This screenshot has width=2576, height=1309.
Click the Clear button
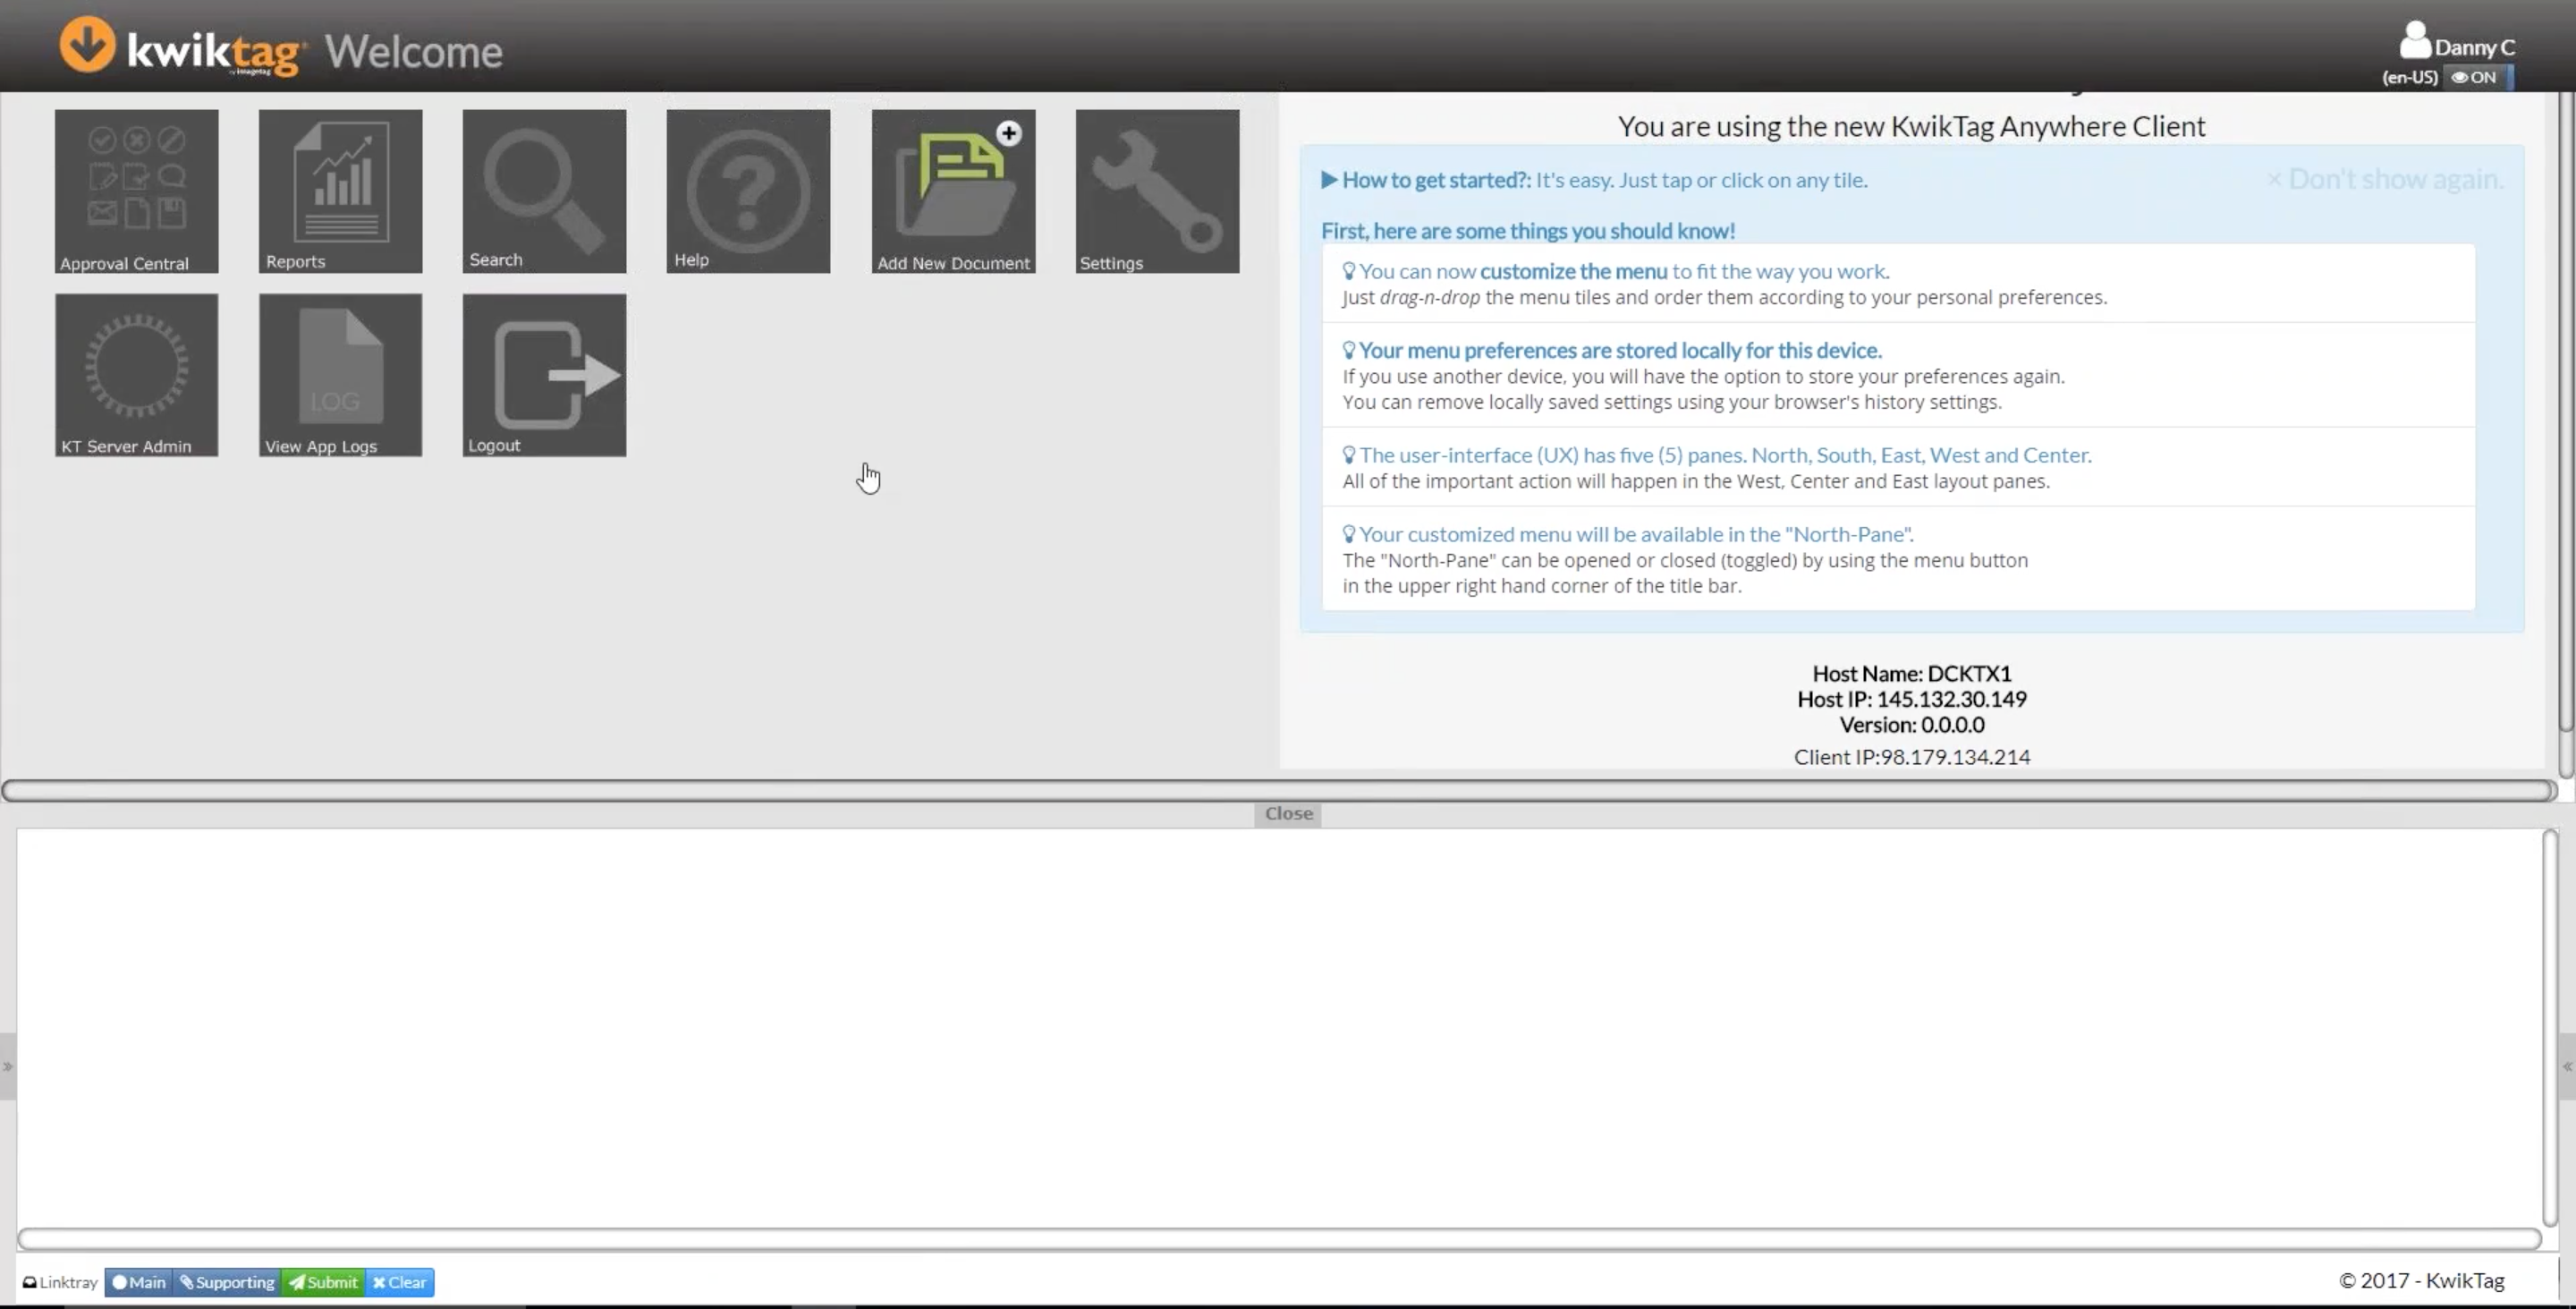pyautogui.click(x=400, y=1282)
